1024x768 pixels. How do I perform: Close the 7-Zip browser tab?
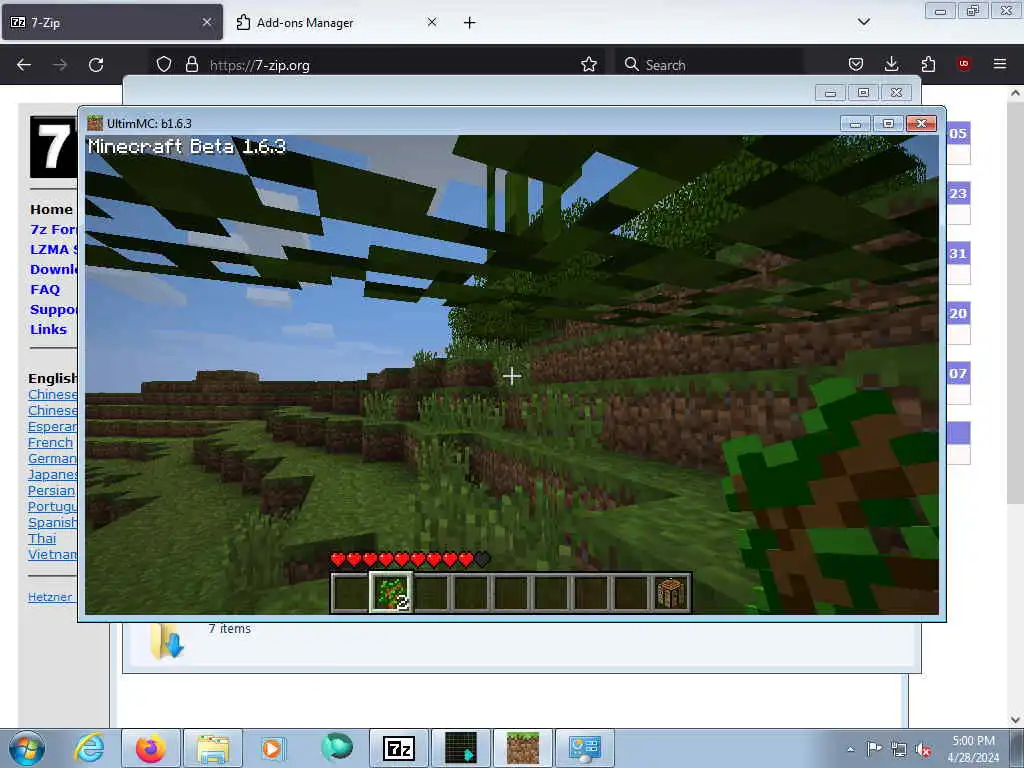point(207,22)
